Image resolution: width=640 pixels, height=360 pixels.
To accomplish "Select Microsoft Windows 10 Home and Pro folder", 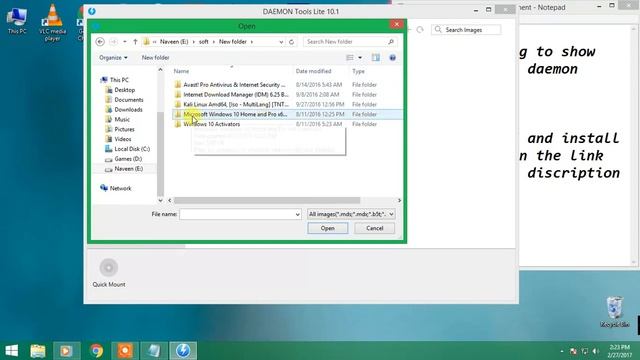I will coord(287,114).
